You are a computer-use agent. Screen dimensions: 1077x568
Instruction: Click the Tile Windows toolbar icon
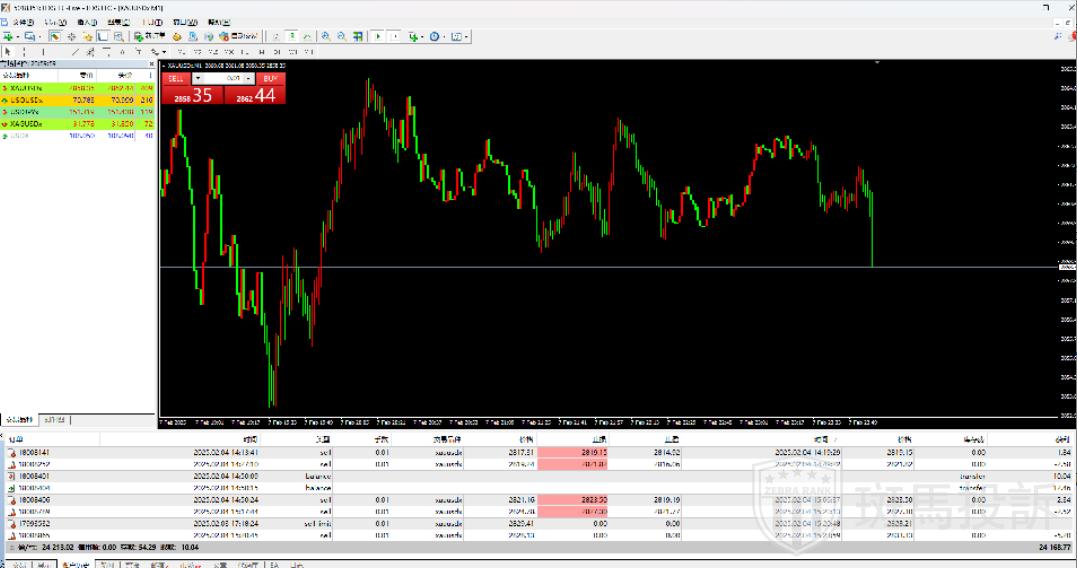(359, 37)
